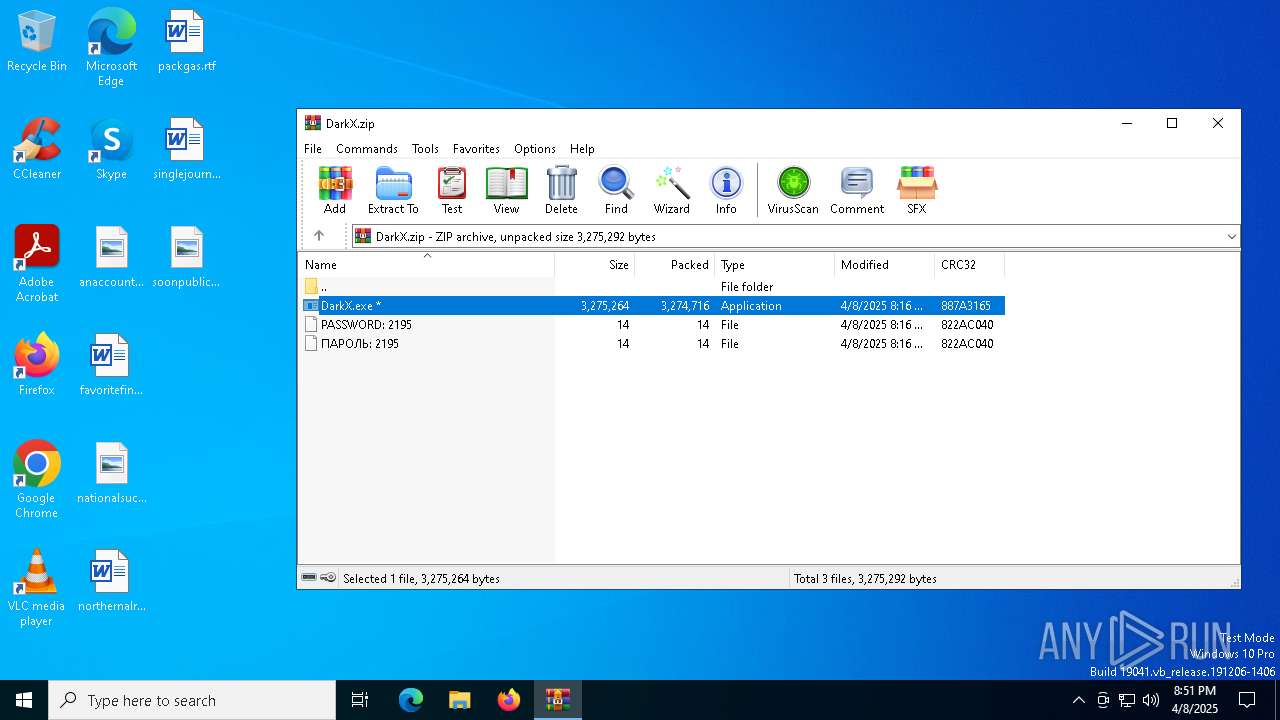Open Microsoft Edge desktop shortcut

(111, 47)
